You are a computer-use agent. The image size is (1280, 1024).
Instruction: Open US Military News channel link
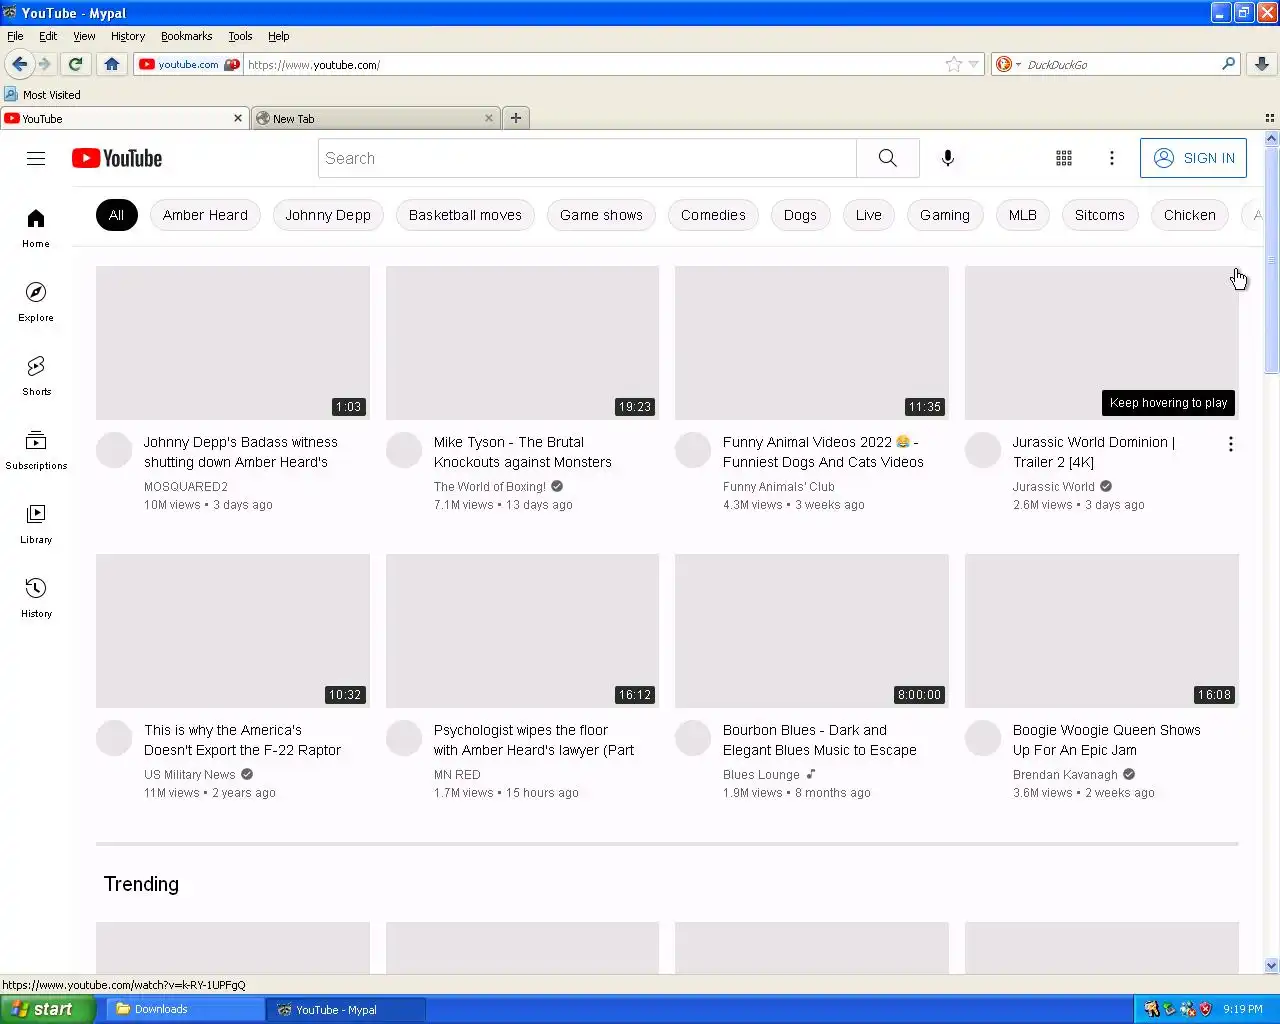click(x=190, y=775)
